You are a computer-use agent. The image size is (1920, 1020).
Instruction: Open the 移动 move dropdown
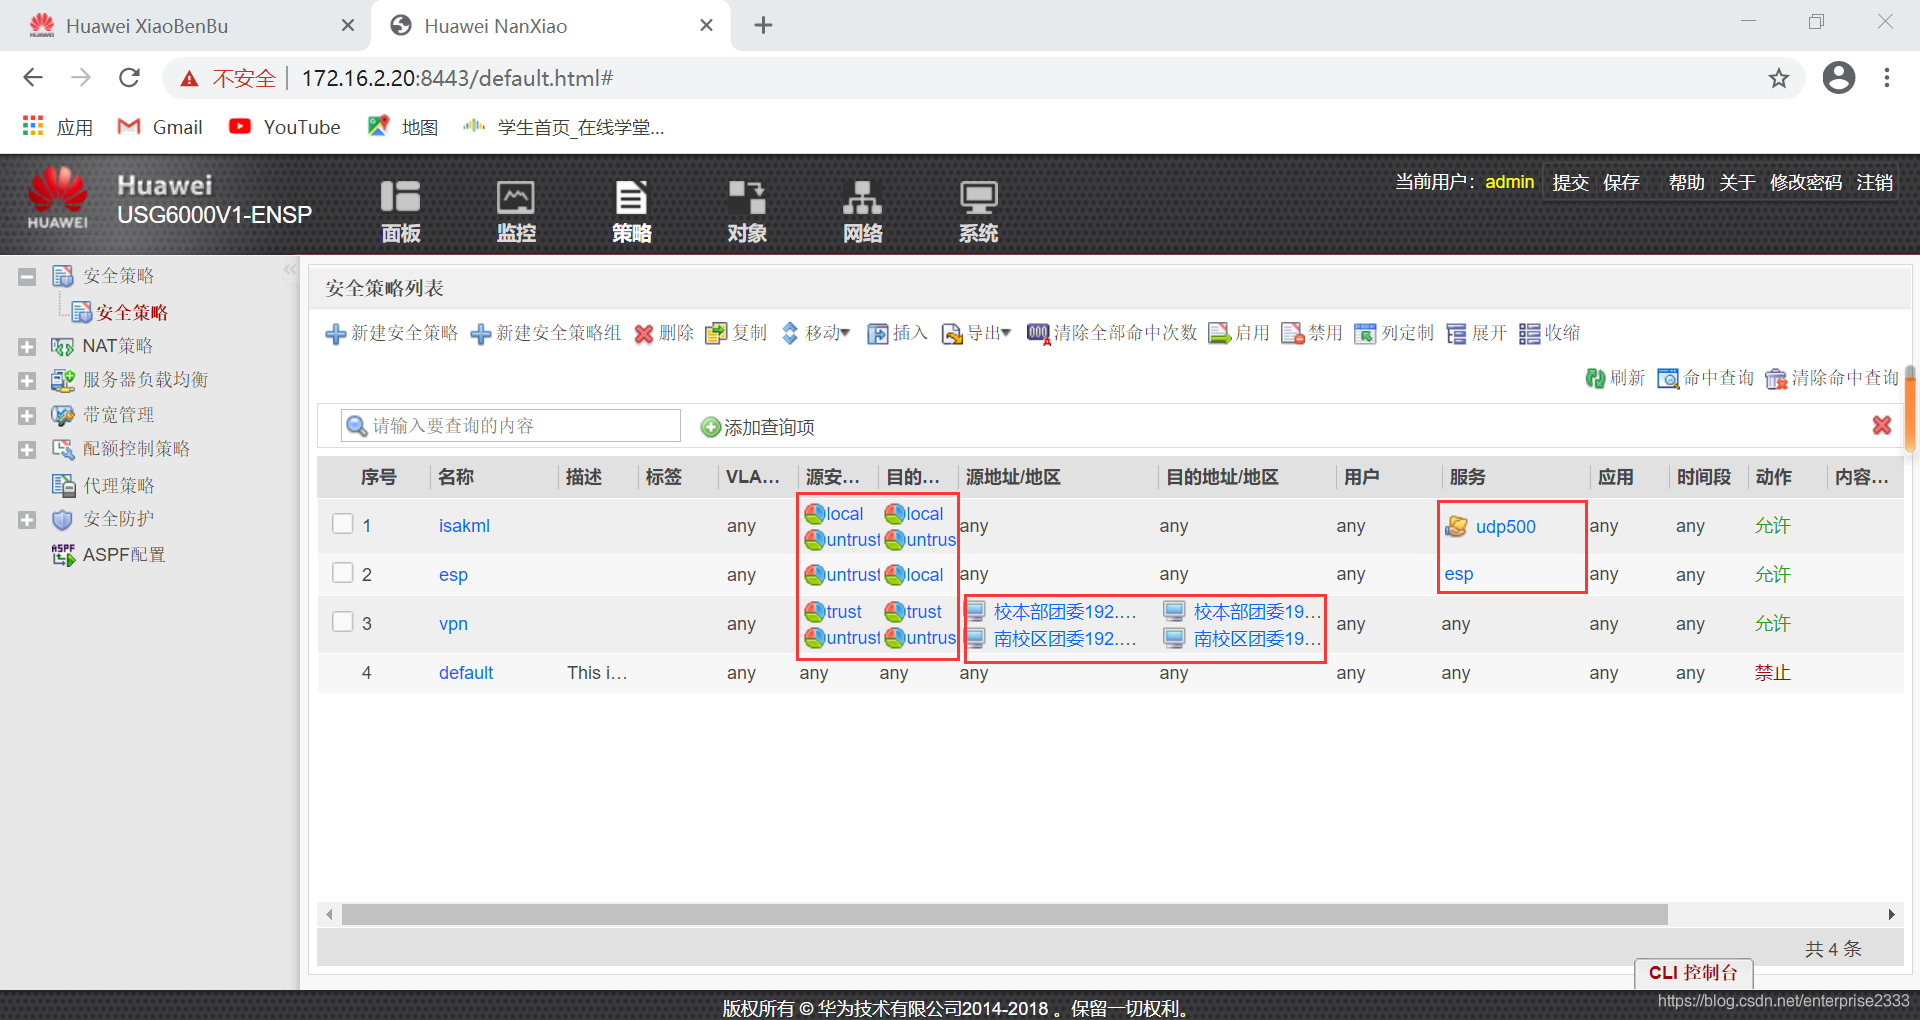point(816,333)
